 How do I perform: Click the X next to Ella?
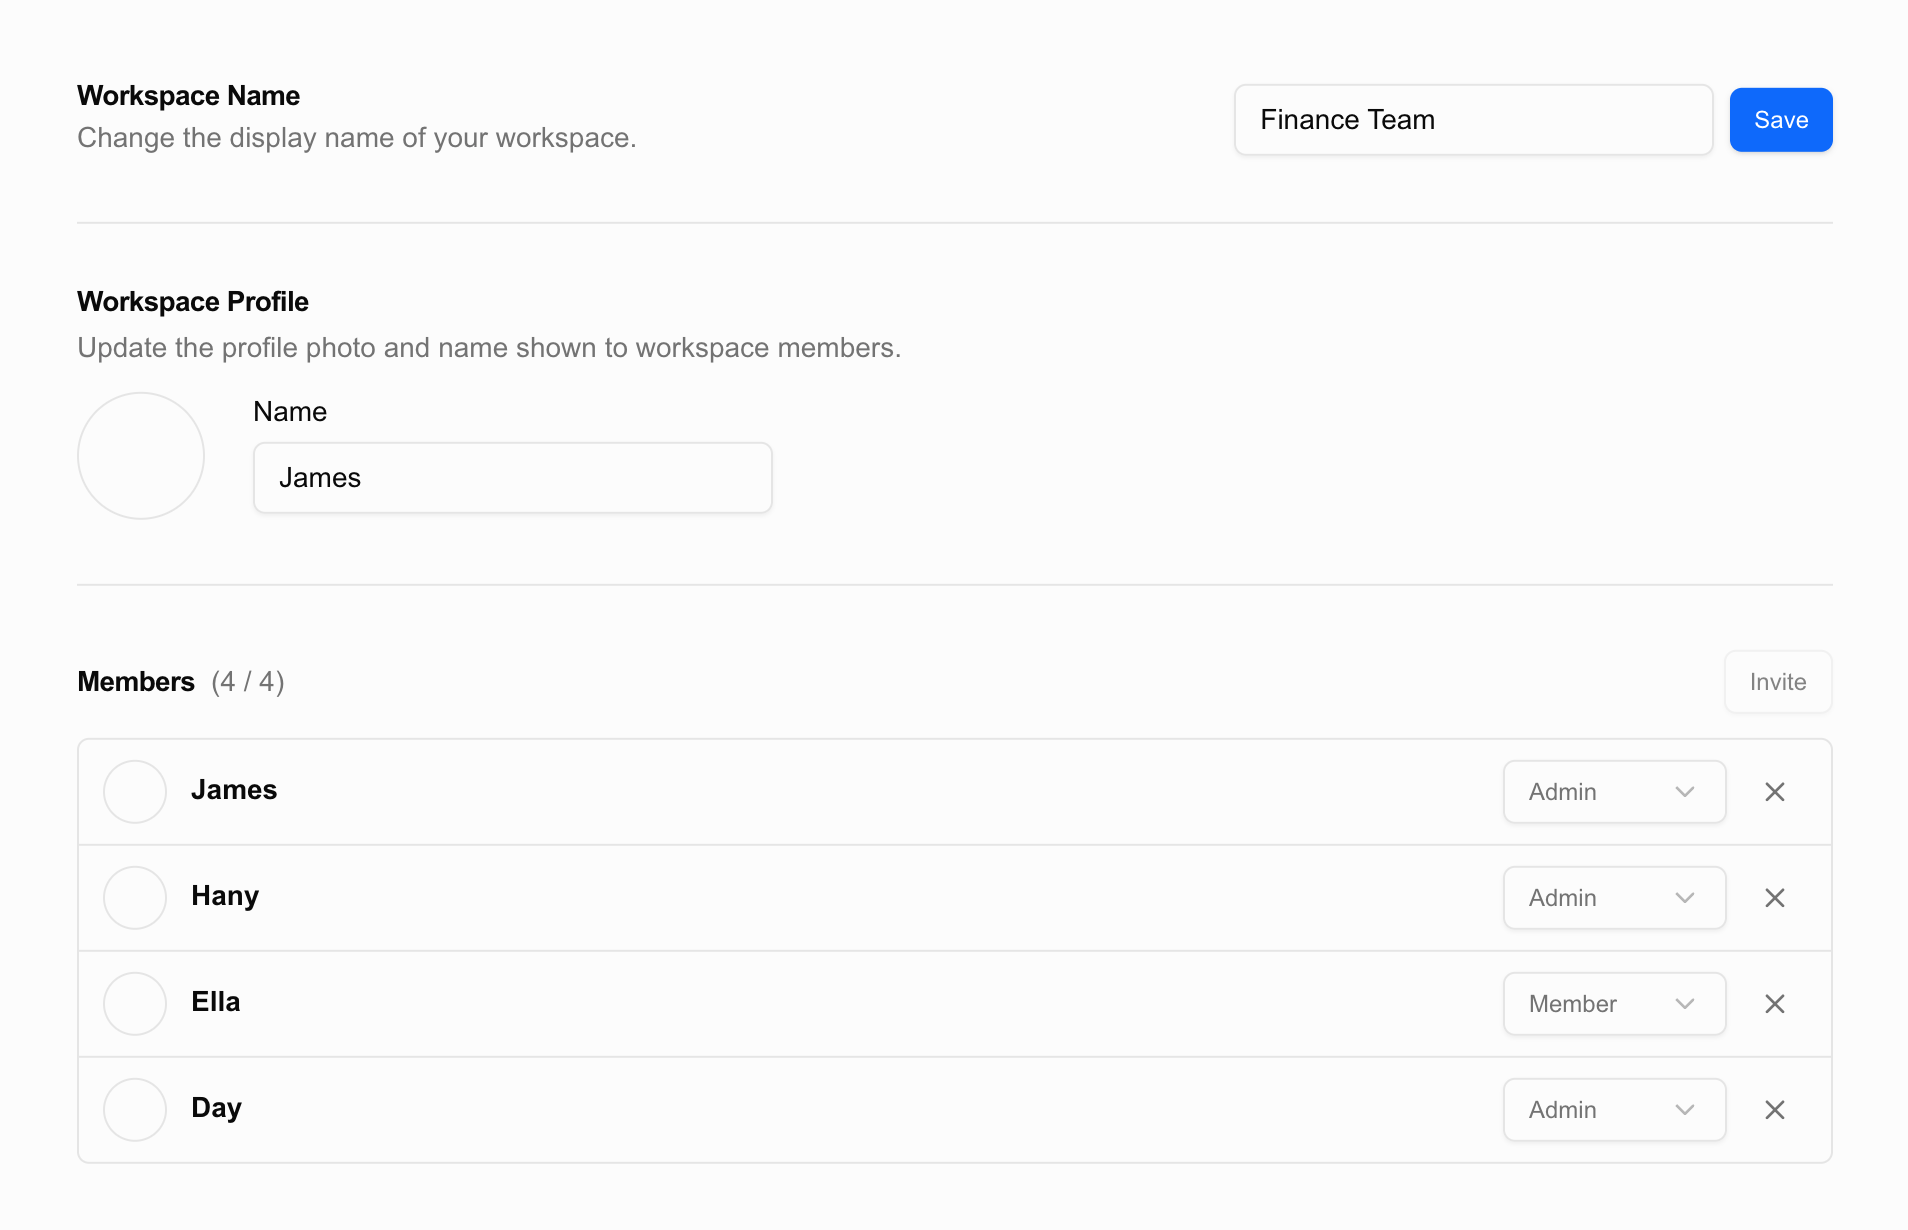coord(1775,1004)
